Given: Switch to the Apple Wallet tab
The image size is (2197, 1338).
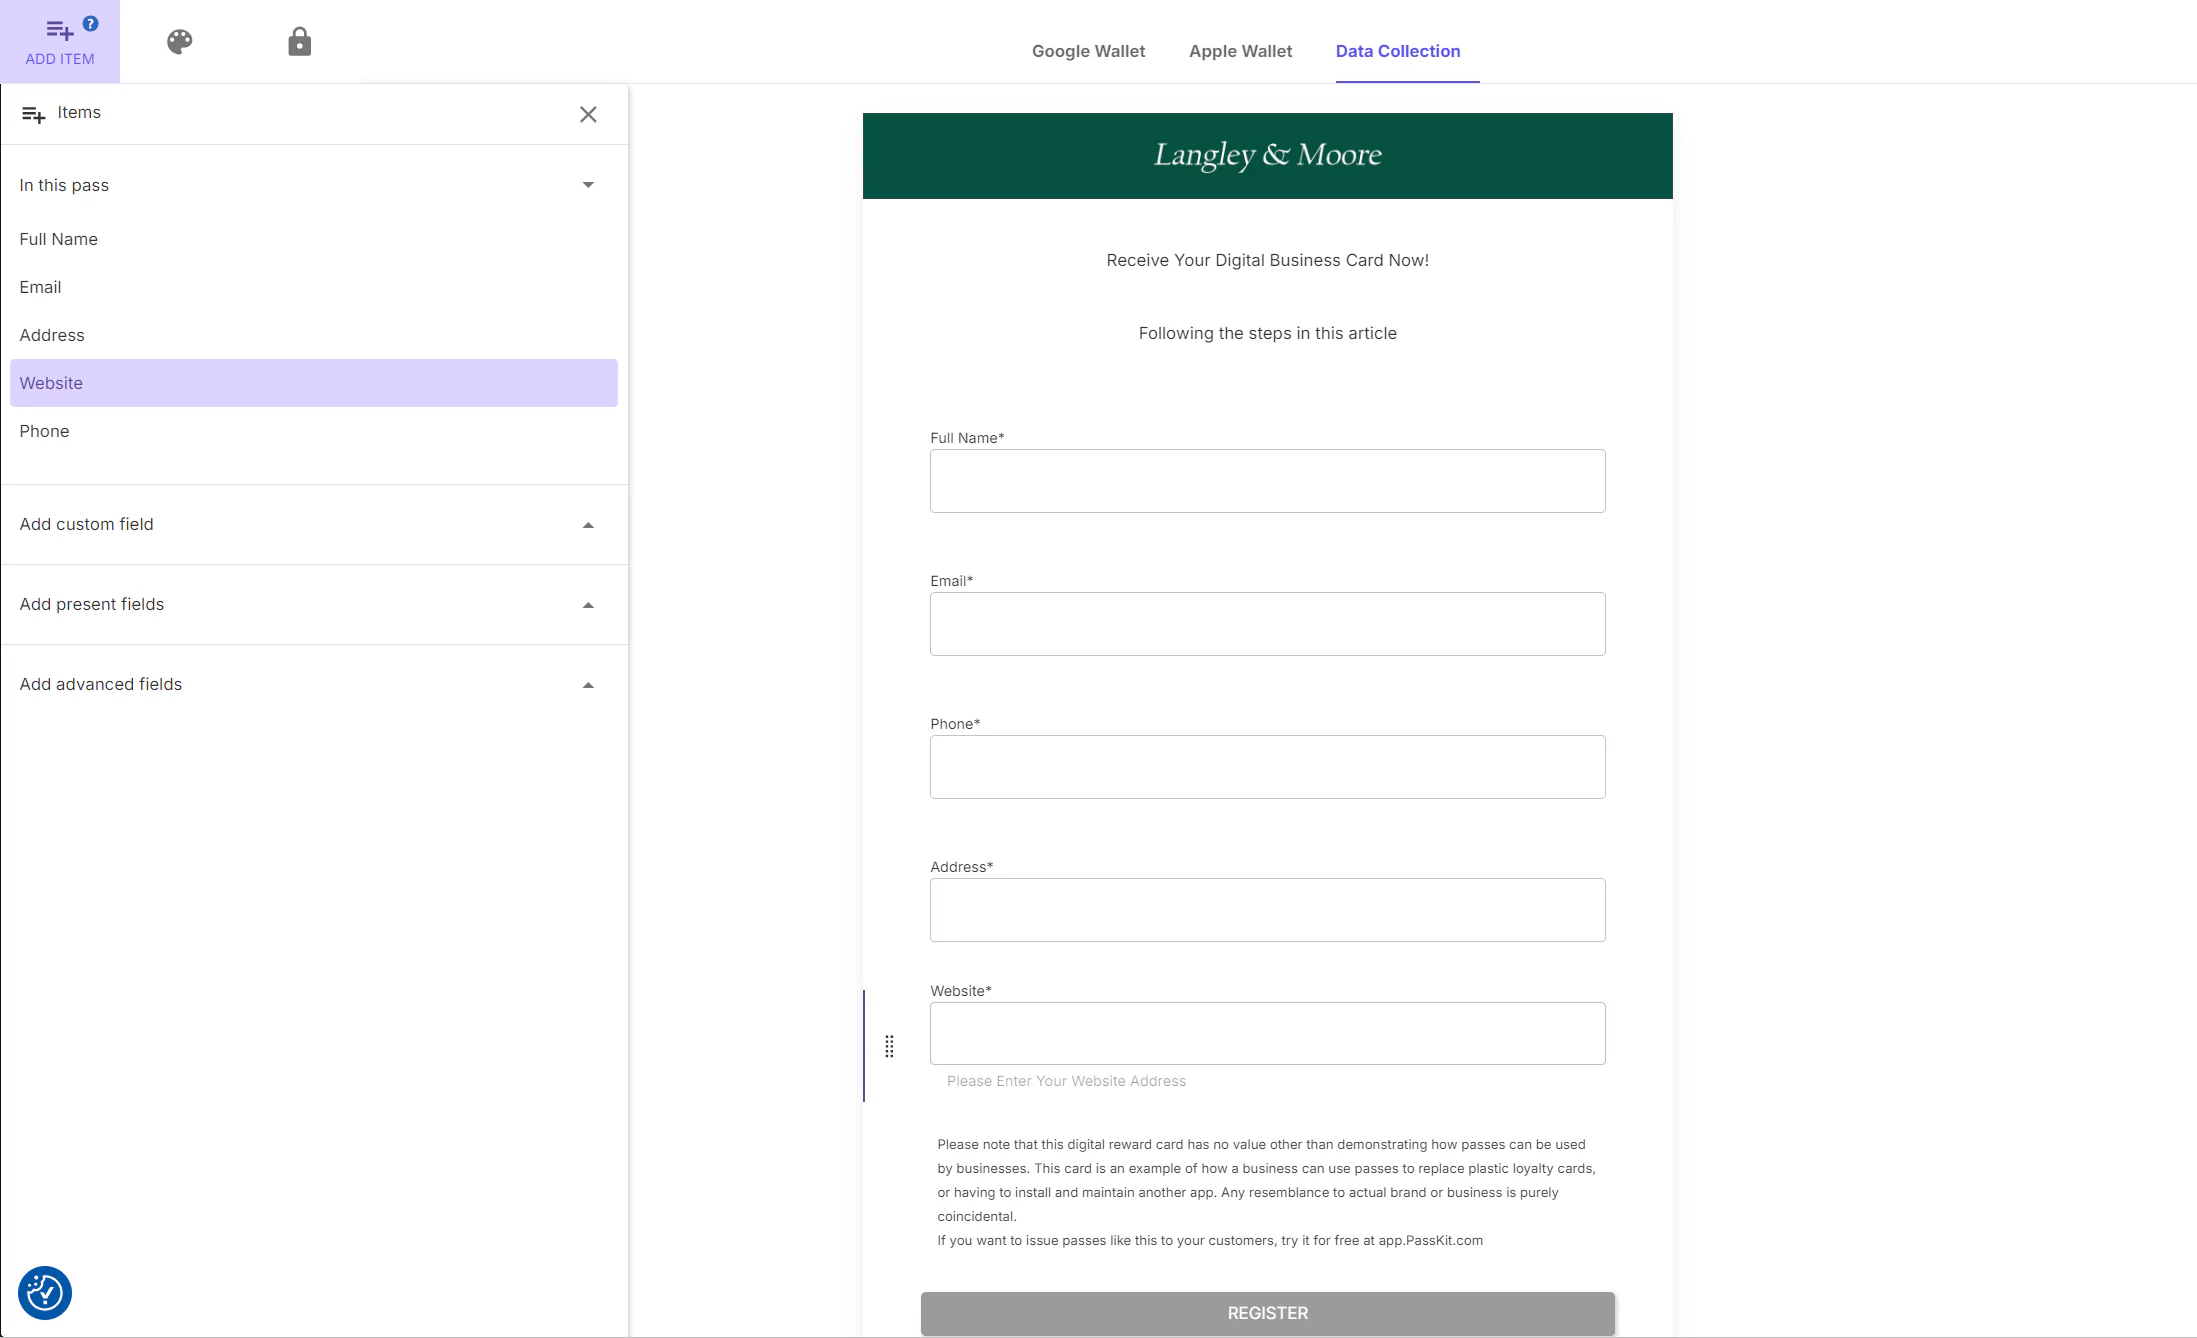Looking at the screenshot, I should coord(1240,51).
